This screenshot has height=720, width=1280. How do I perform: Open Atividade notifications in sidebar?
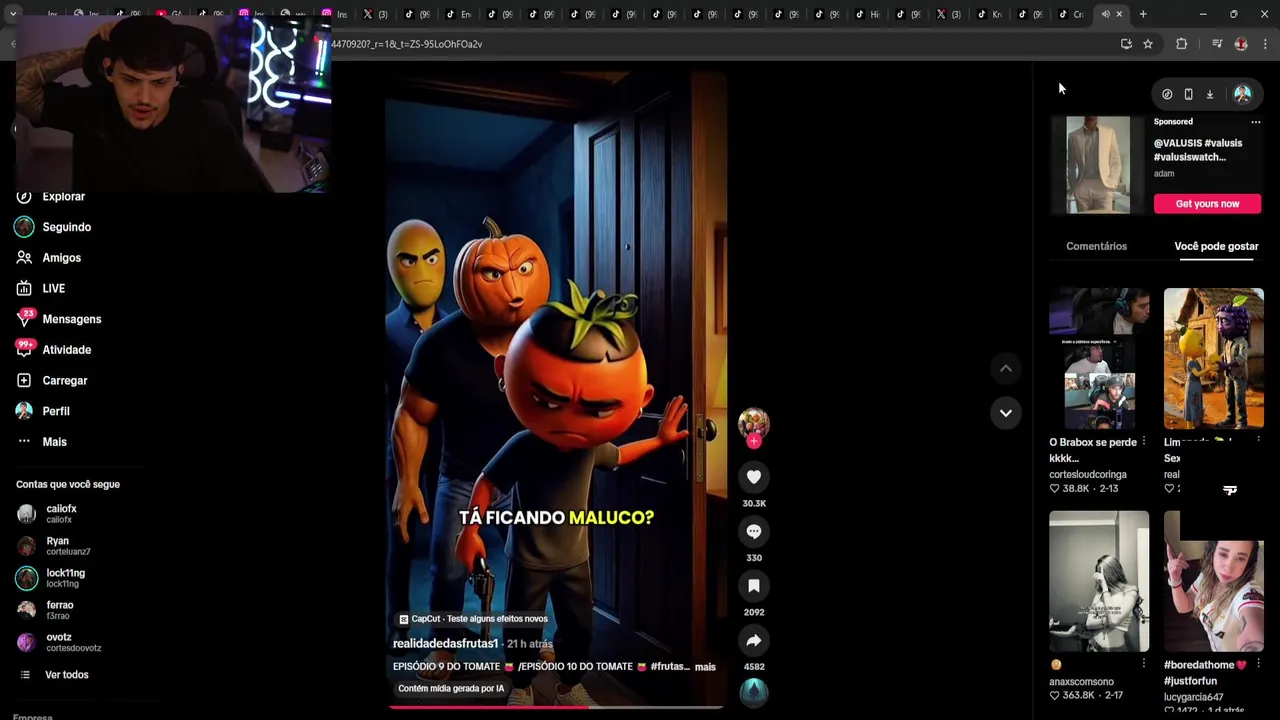(54, 350)
